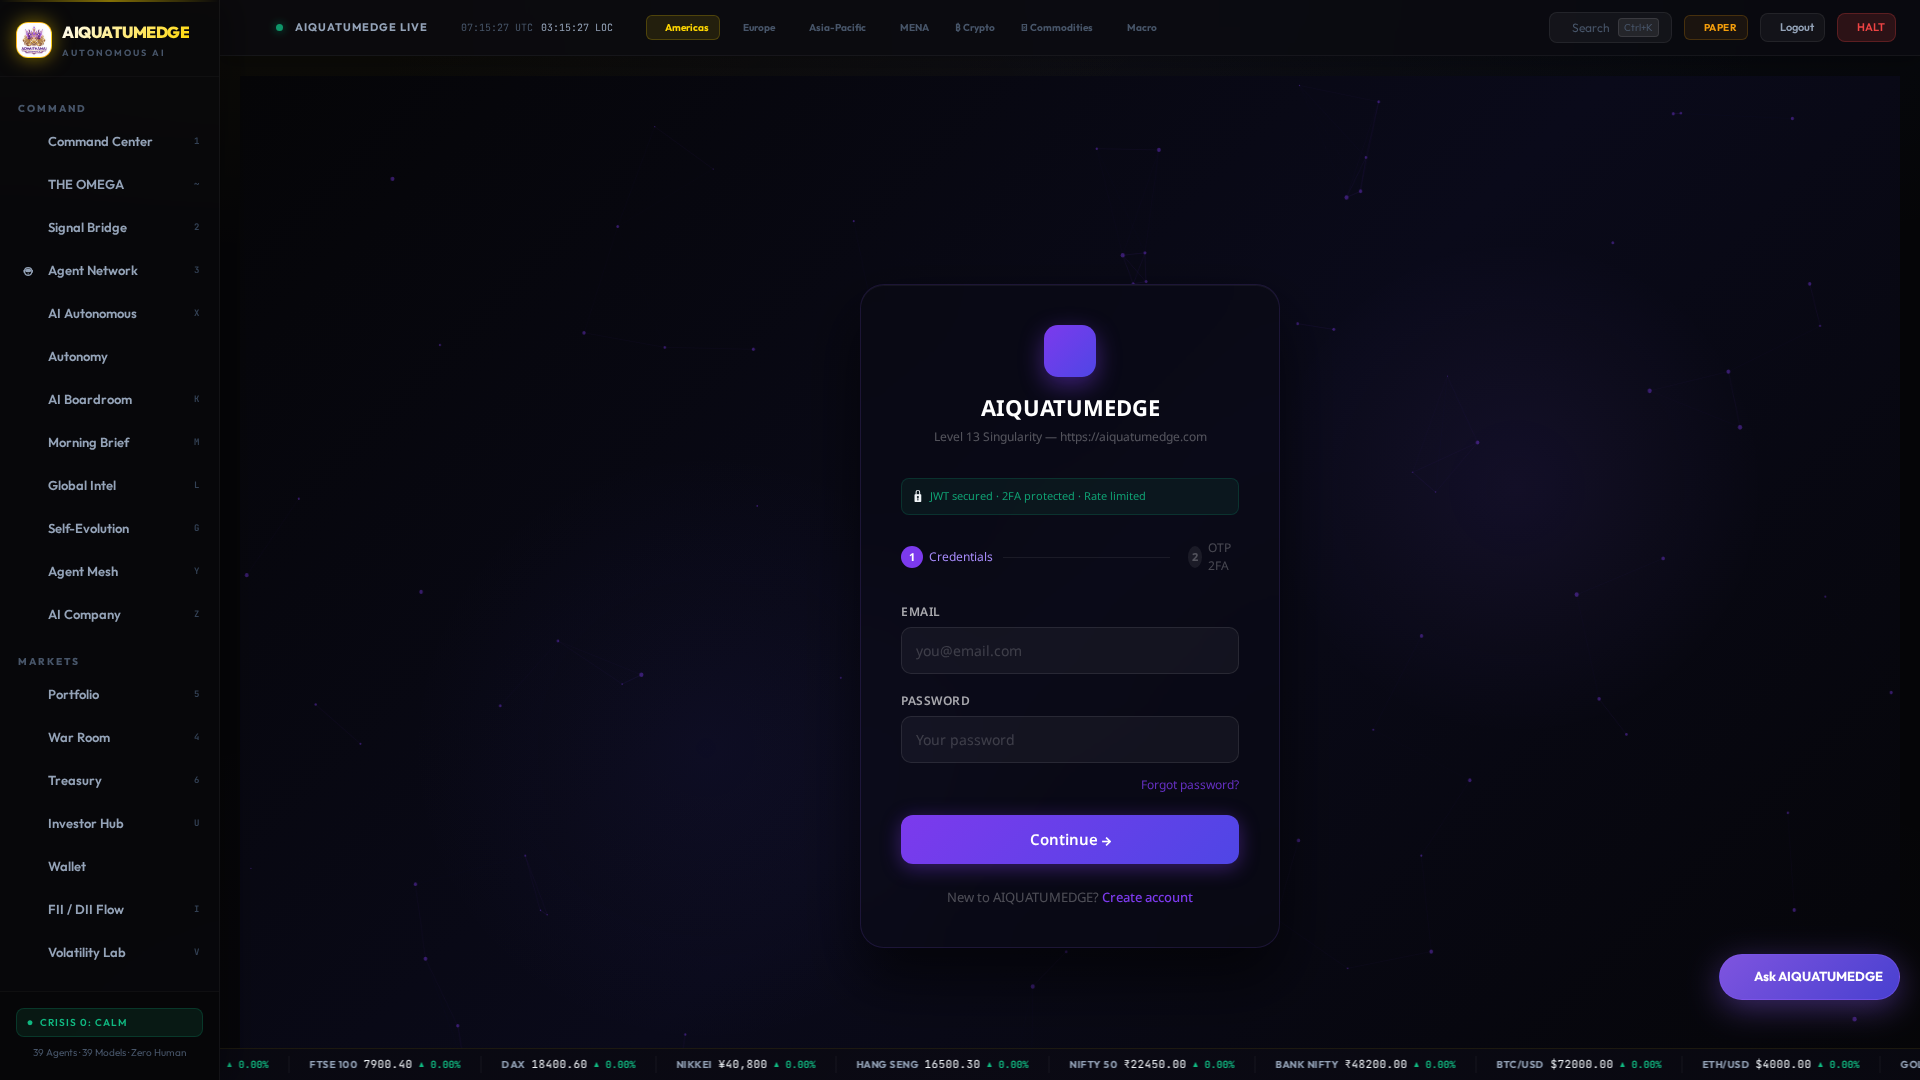Open Agent Mesh

click(x=110, y=572)
